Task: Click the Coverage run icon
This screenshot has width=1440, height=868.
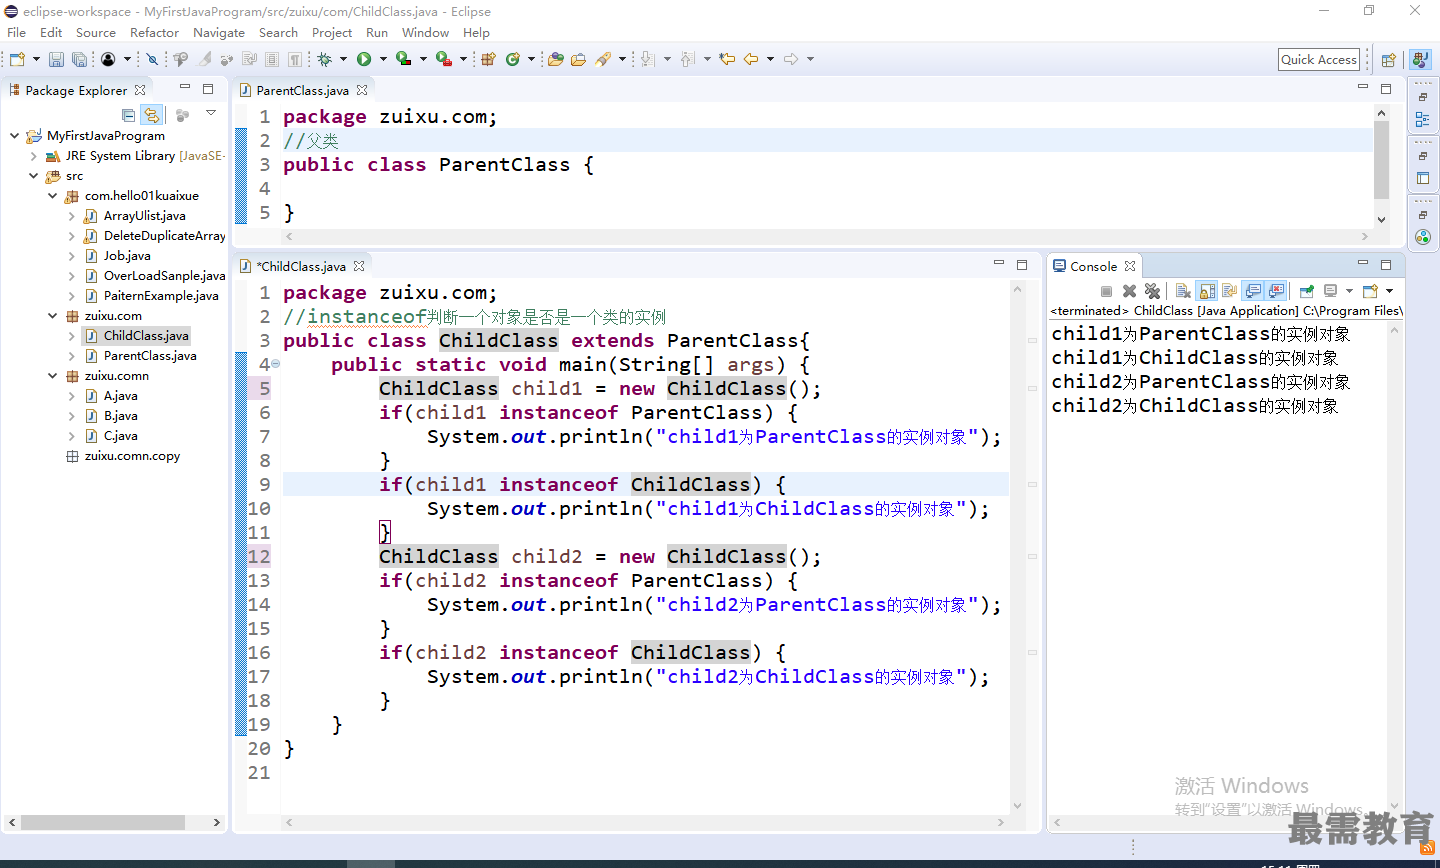Action: tap(404, 59)
